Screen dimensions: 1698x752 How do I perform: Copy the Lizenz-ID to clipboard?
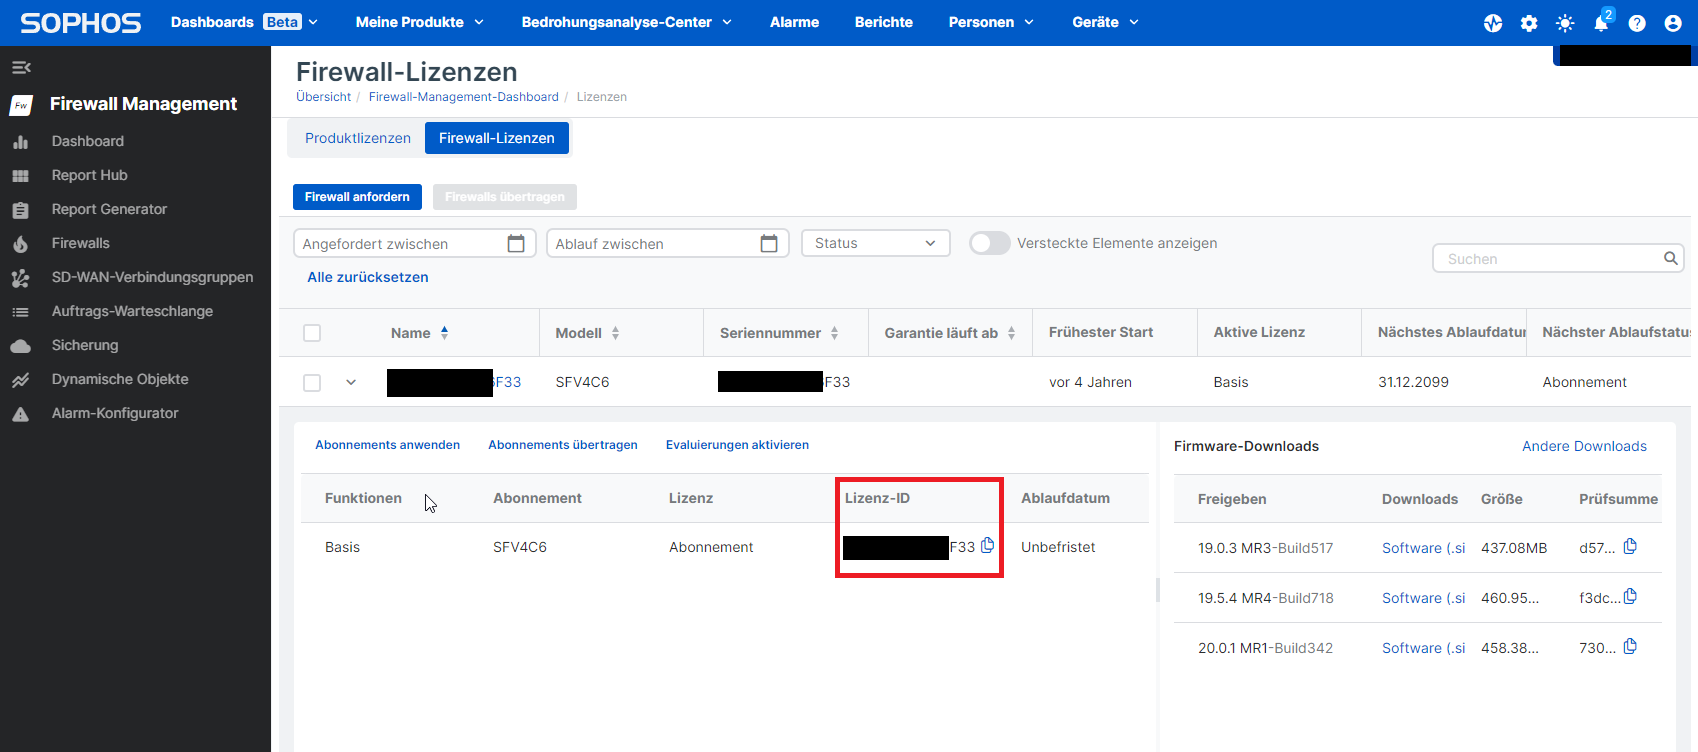(988, 545)
